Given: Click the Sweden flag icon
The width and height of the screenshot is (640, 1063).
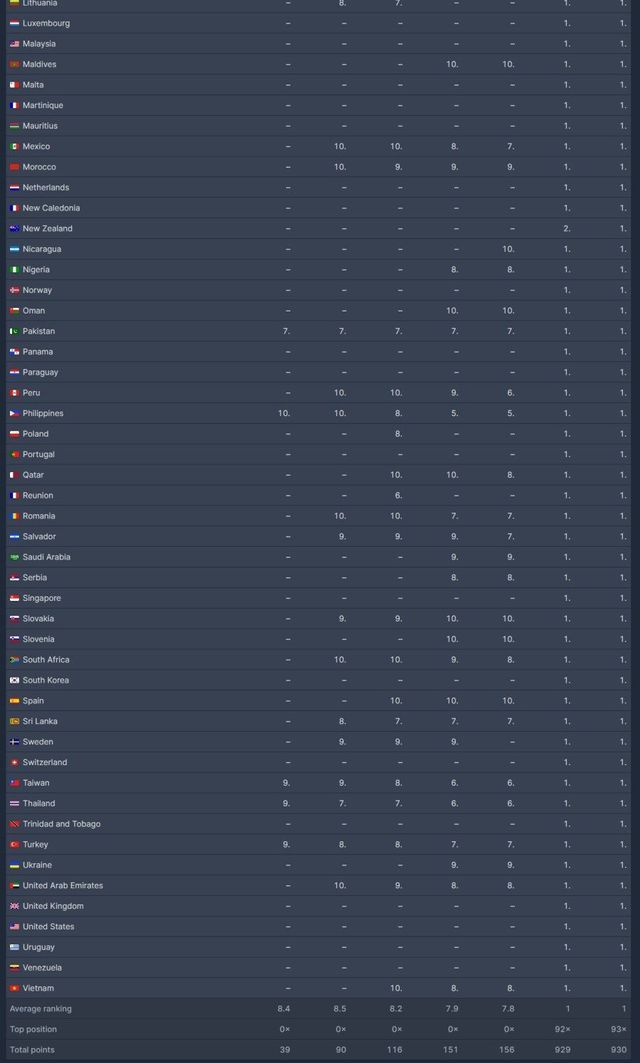Looking at the screenshot, I should pos(14,742).
